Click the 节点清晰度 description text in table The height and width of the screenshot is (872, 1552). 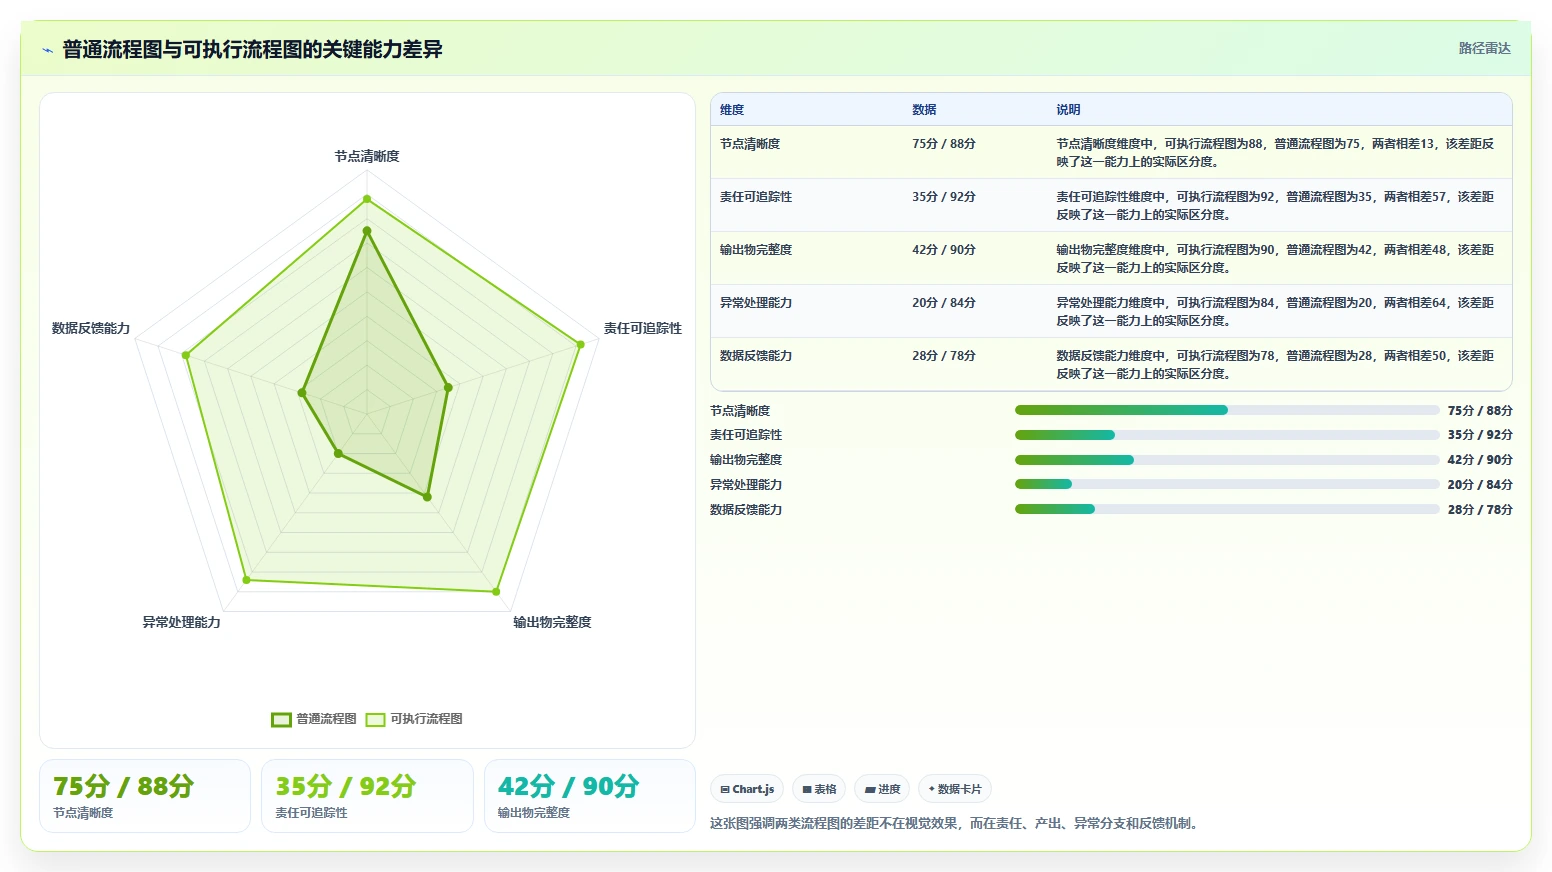1275,153
